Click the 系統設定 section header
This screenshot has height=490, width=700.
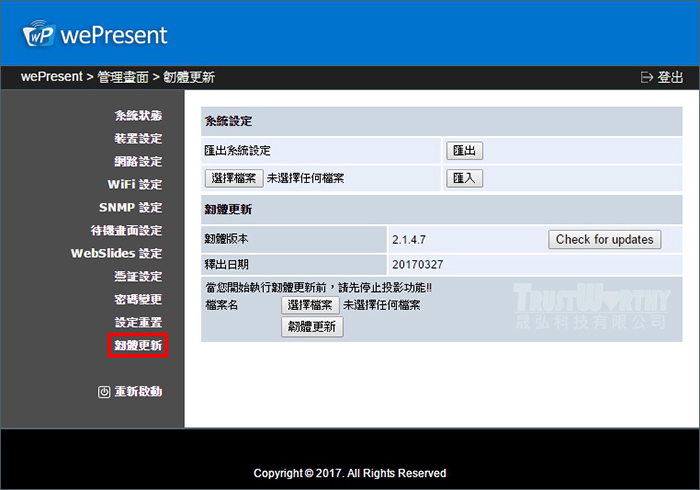228,121
